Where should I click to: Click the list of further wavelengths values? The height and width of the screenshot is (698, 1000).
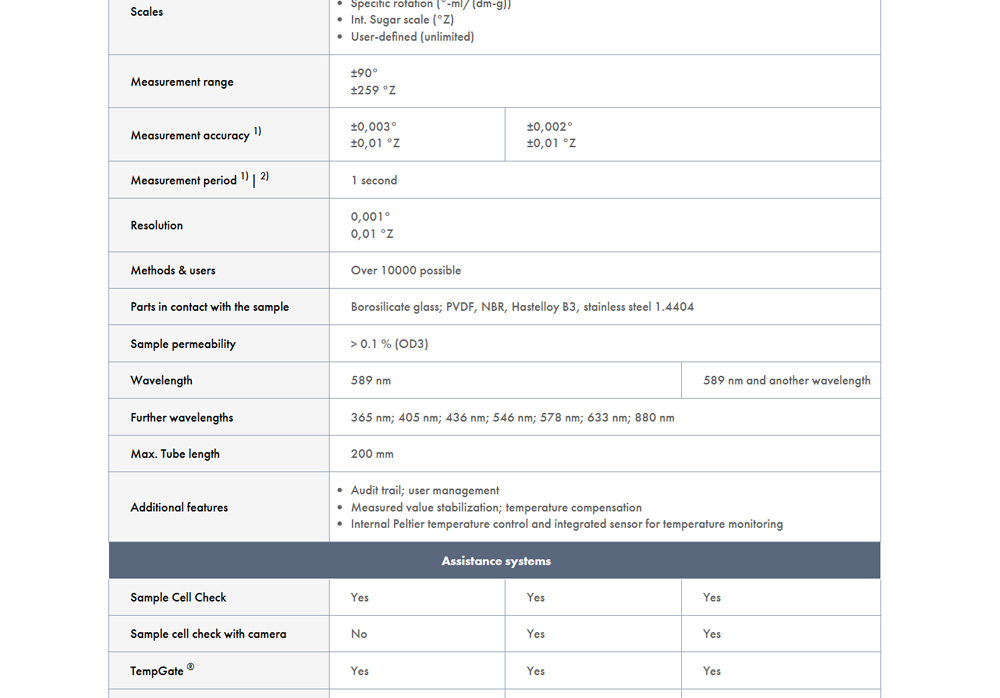click(512, 418)
